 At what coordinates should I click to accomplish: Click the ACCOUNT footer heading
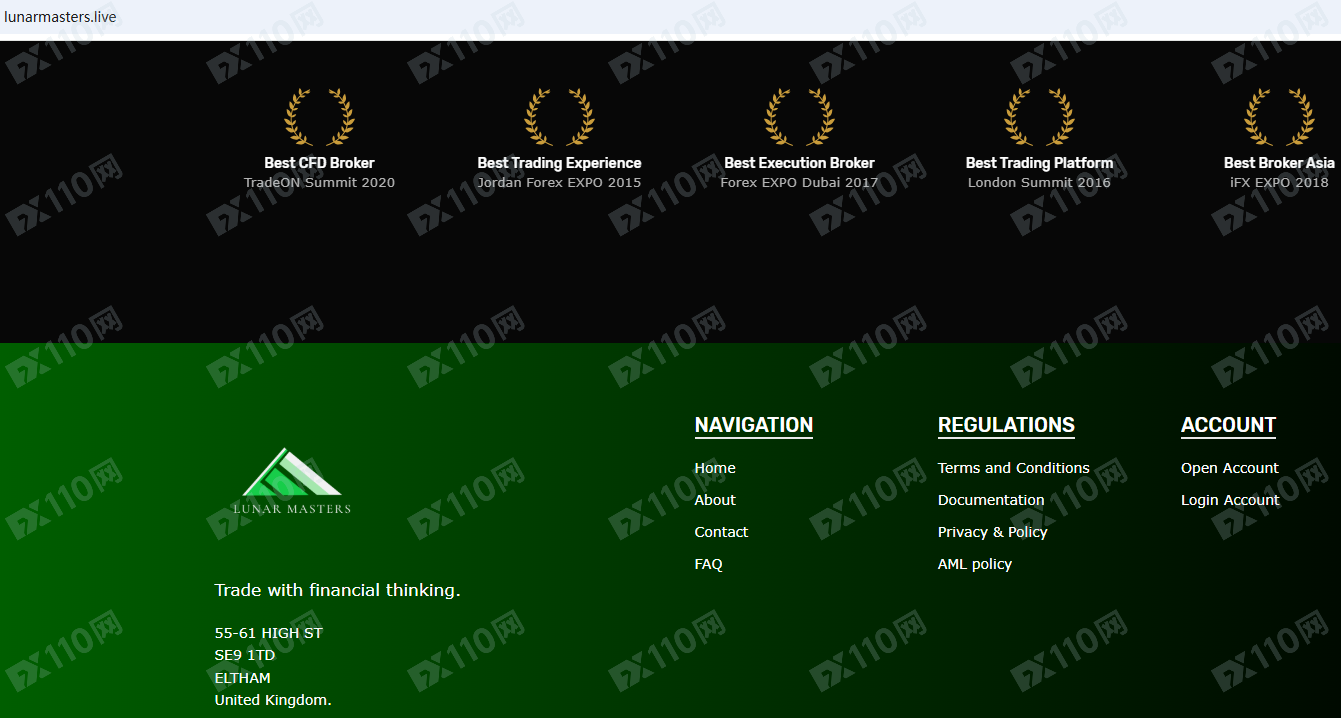click(x=1228, y=425)
